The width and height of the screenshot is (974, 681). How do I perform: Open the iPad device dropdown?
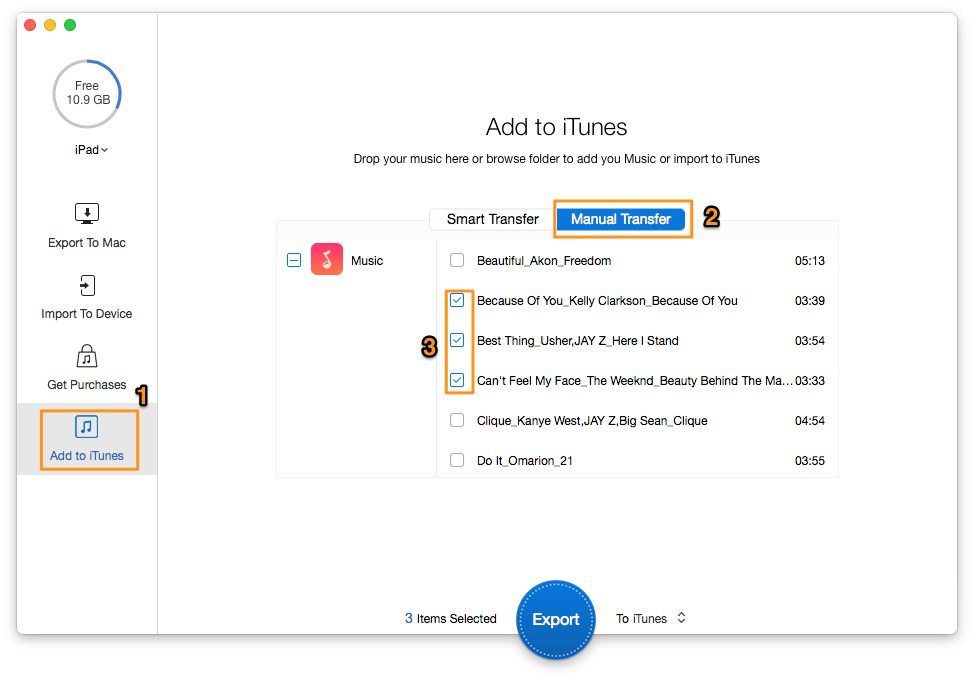point(91,150)
